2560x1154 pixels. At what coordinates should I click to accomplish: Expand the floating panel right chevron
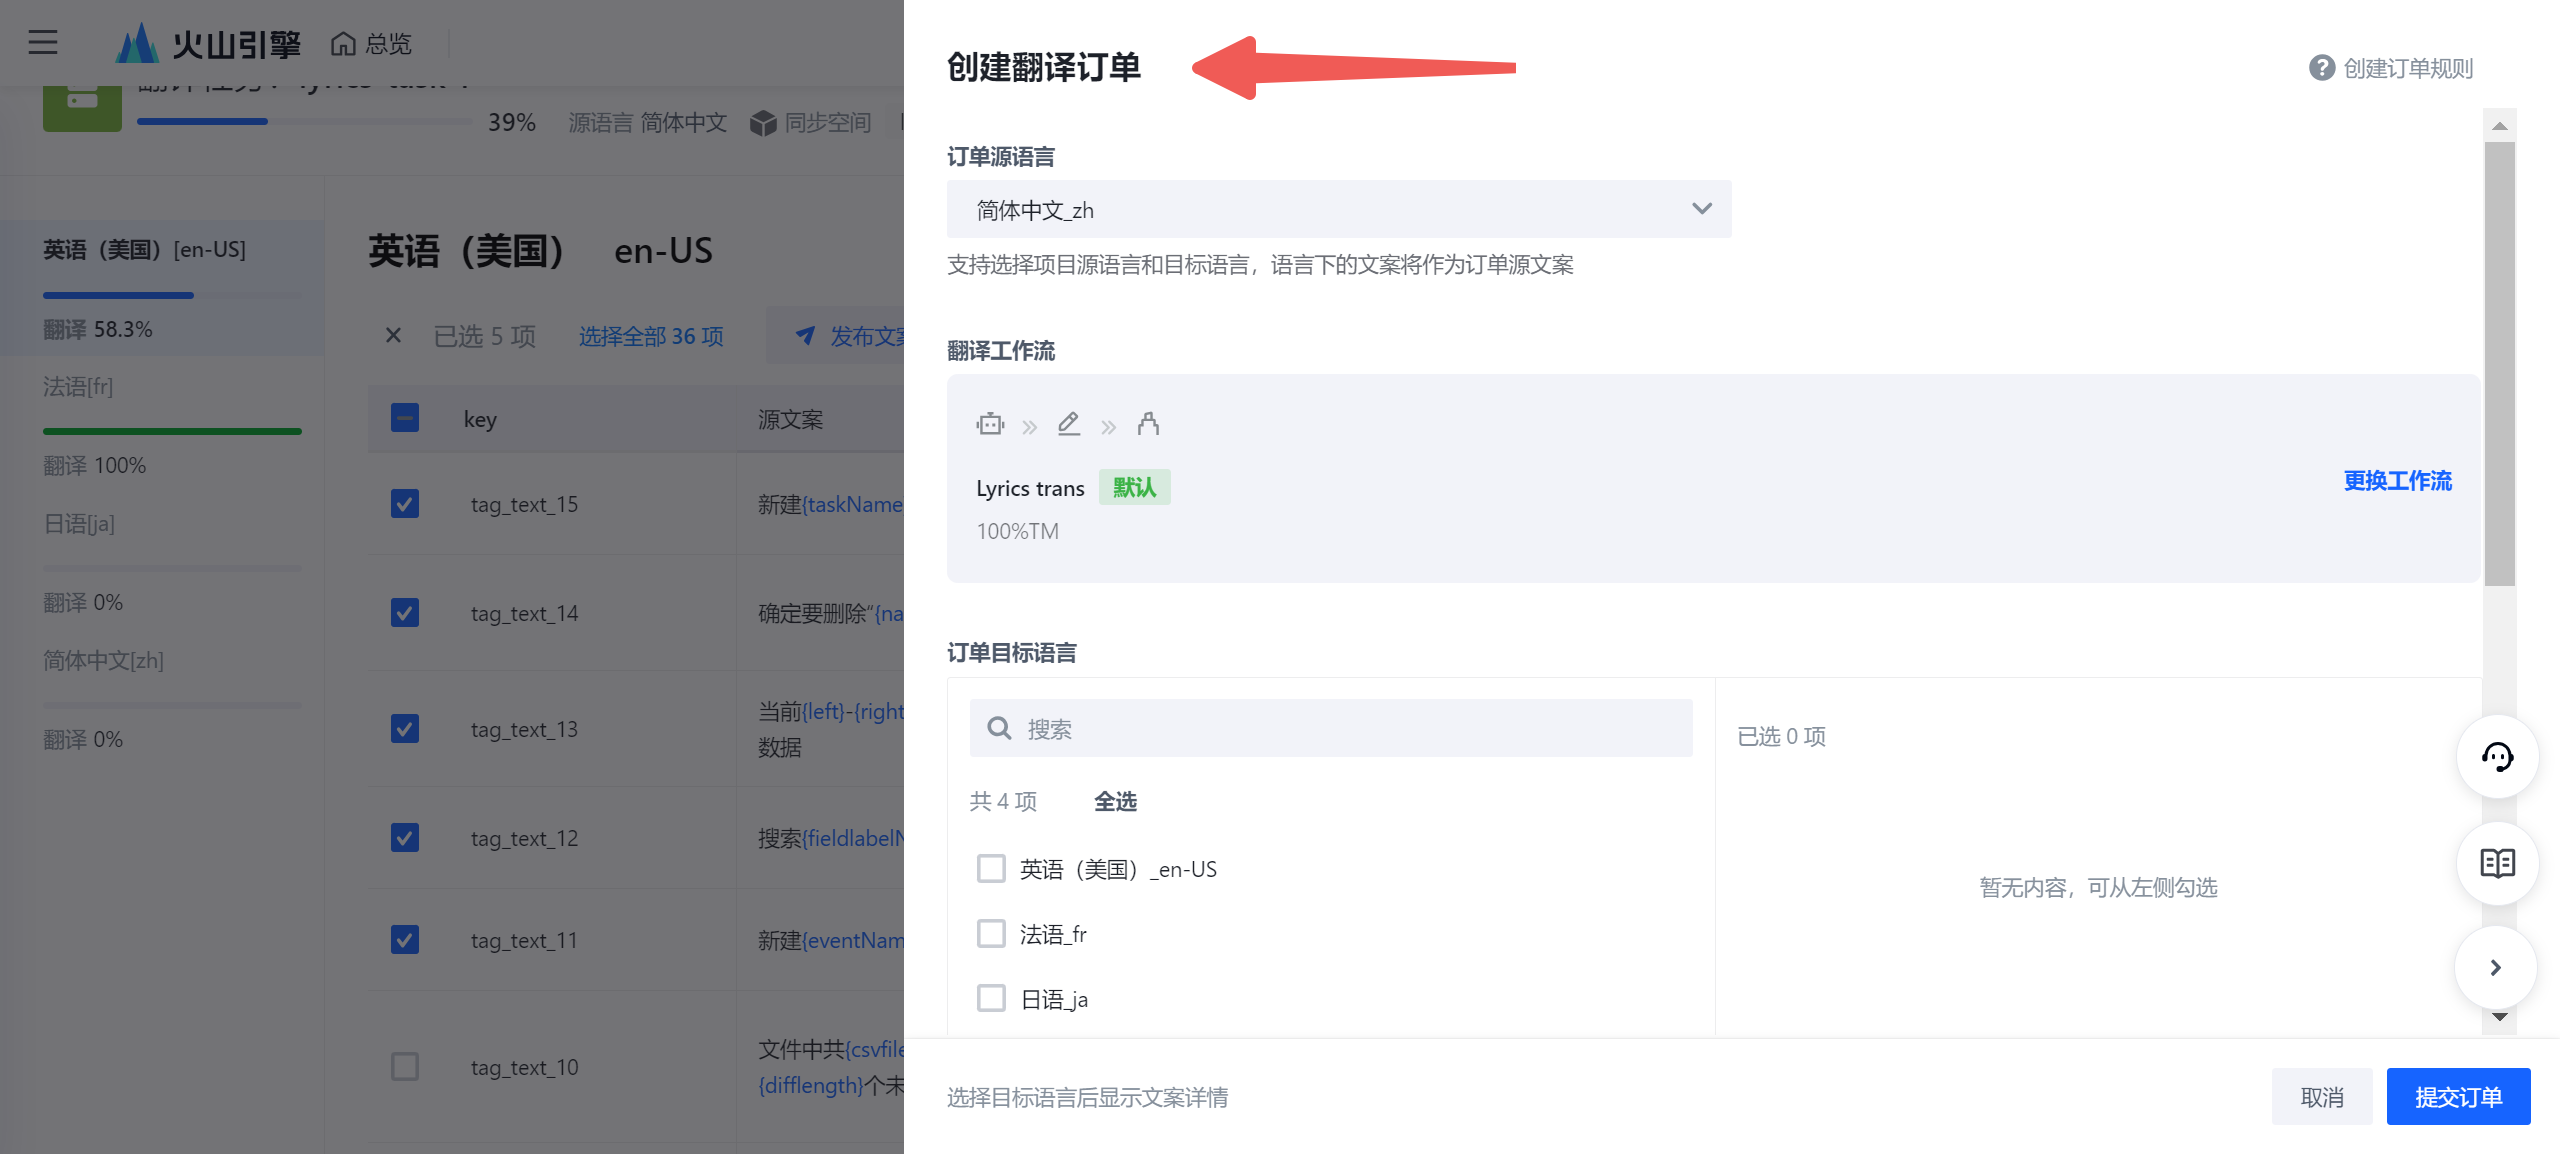point(2495,967)
